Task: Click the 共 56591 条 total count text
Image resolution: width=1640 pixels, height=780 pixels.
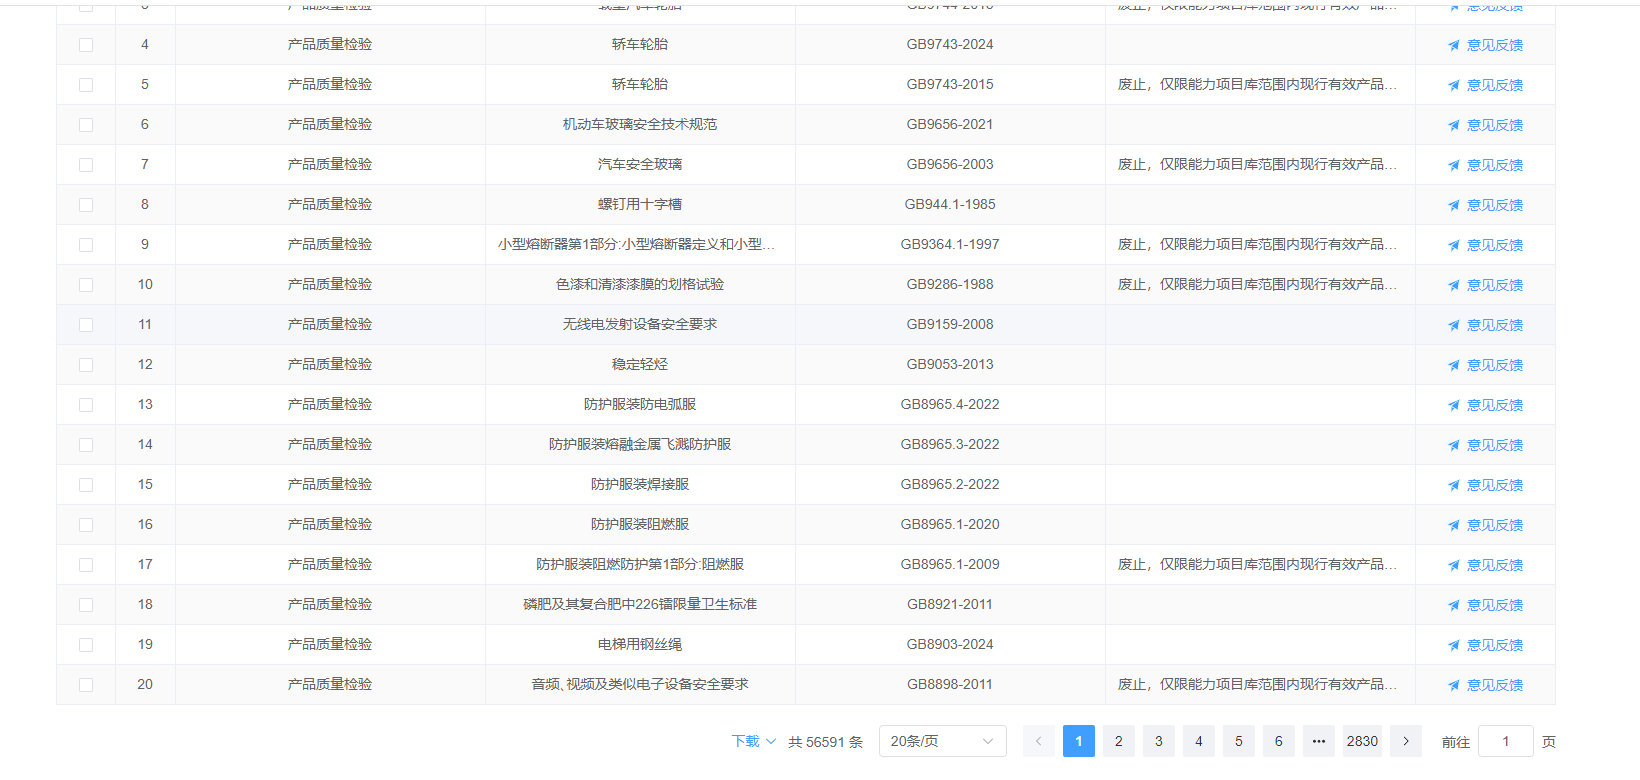Action: [825, 742]
